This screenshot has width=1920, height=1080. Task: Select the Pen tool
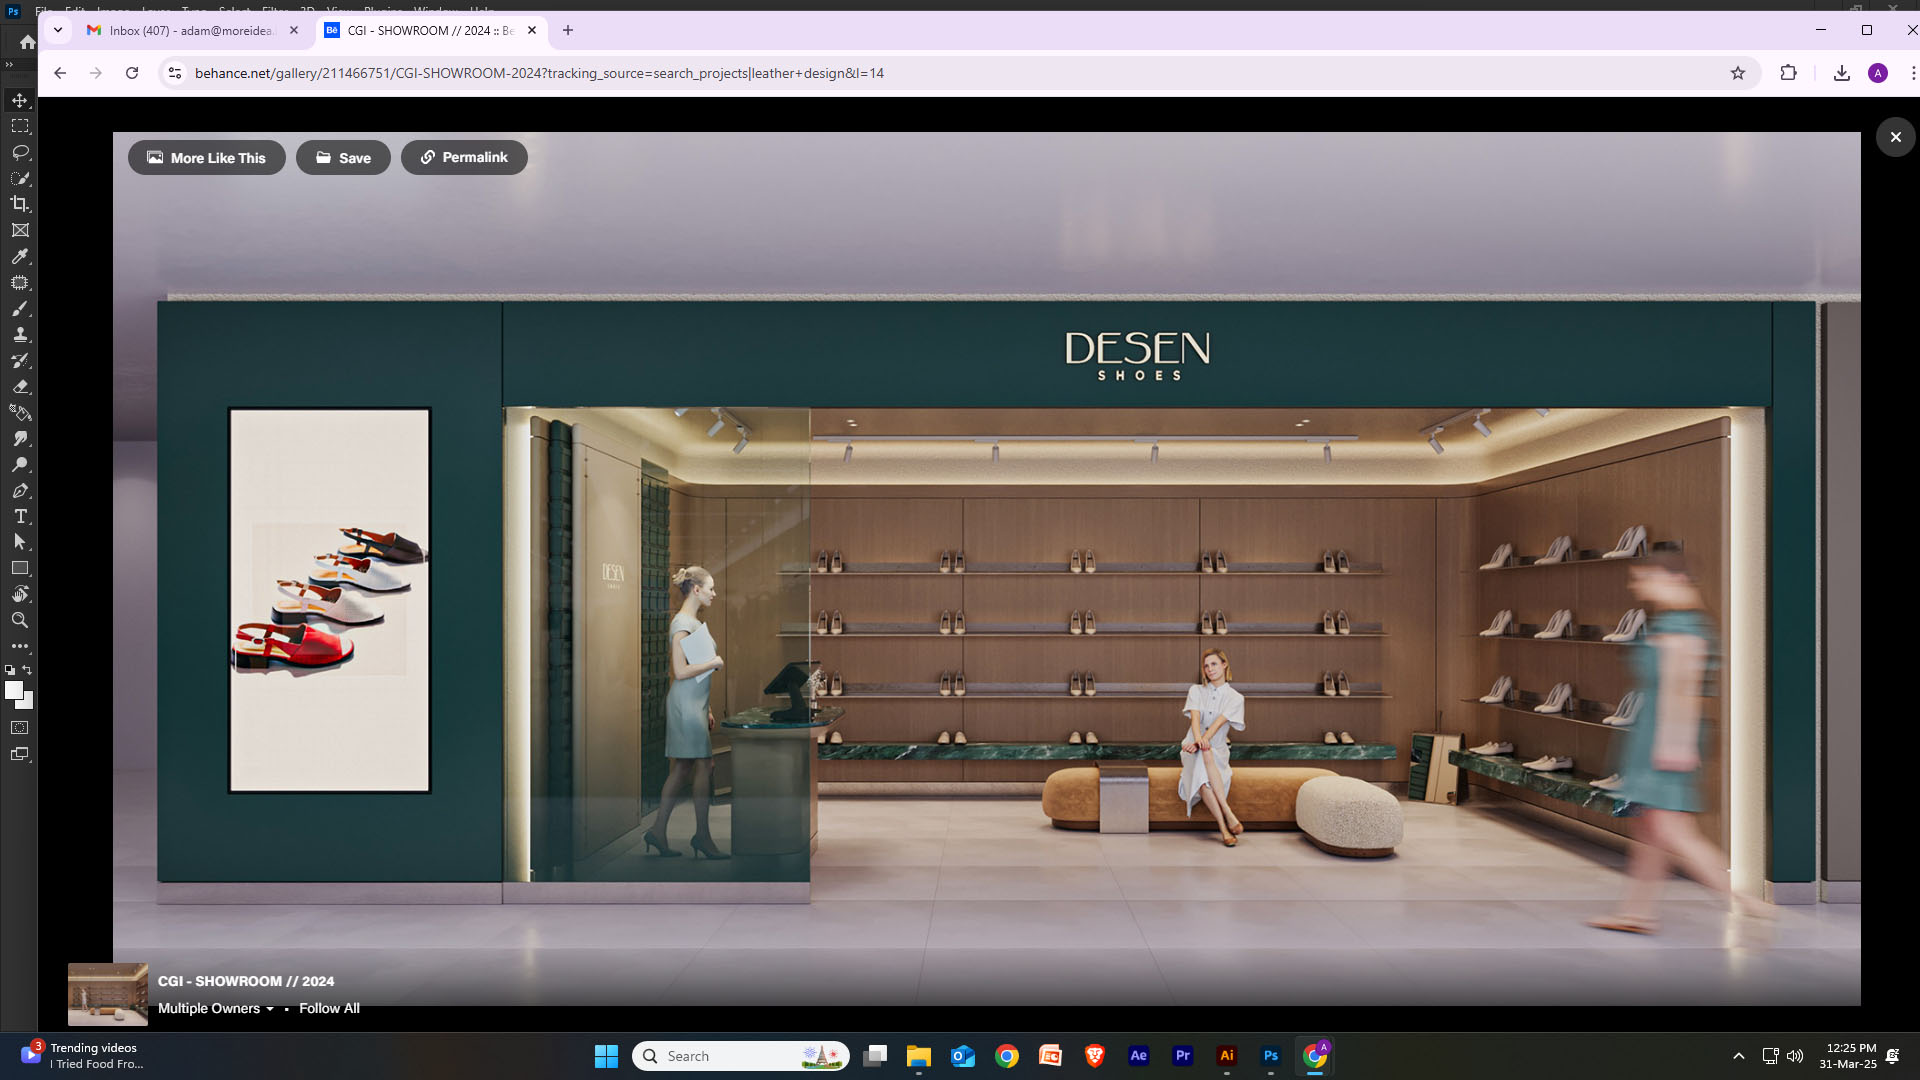click(20, 490)
